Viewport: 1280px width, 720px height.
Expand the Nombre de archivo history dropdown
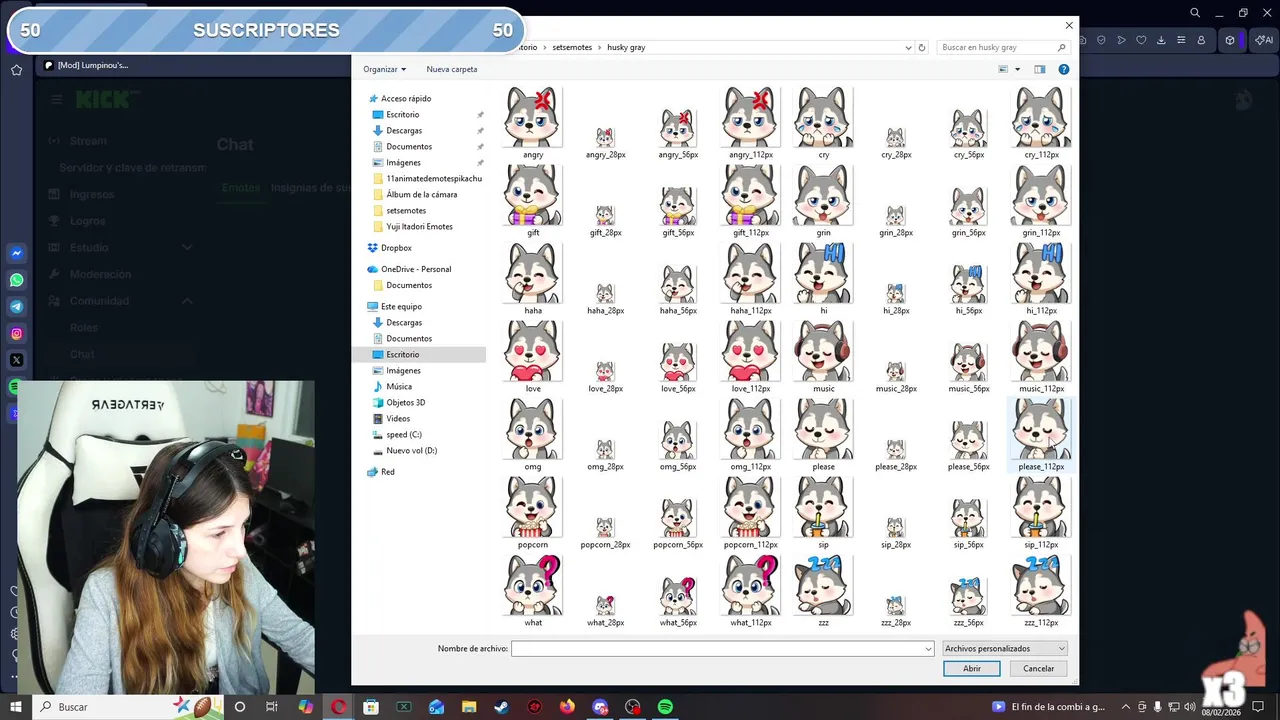click(928, 649)
